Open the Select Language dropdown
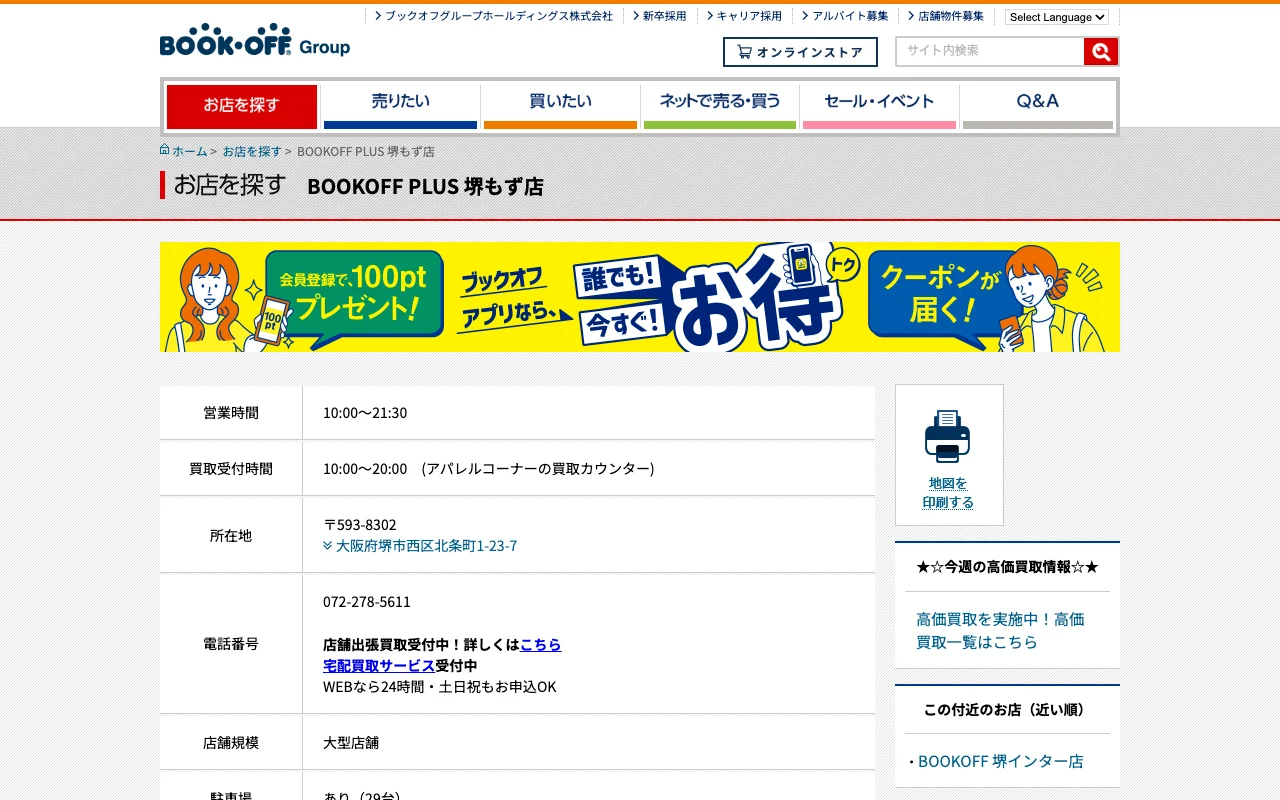This screenshot has width=1280, height=800. (x=1057, y=17)
